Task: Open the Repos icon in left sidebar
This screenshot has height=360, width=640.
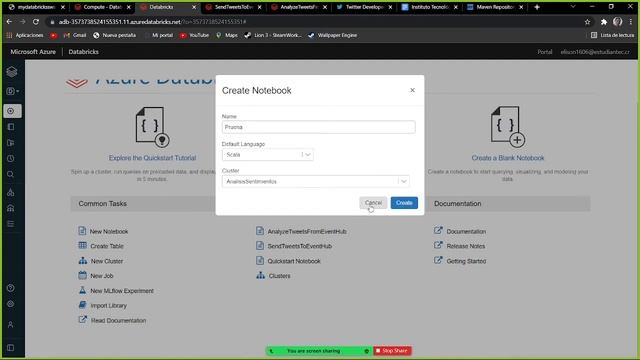Action: click(11, 143)
